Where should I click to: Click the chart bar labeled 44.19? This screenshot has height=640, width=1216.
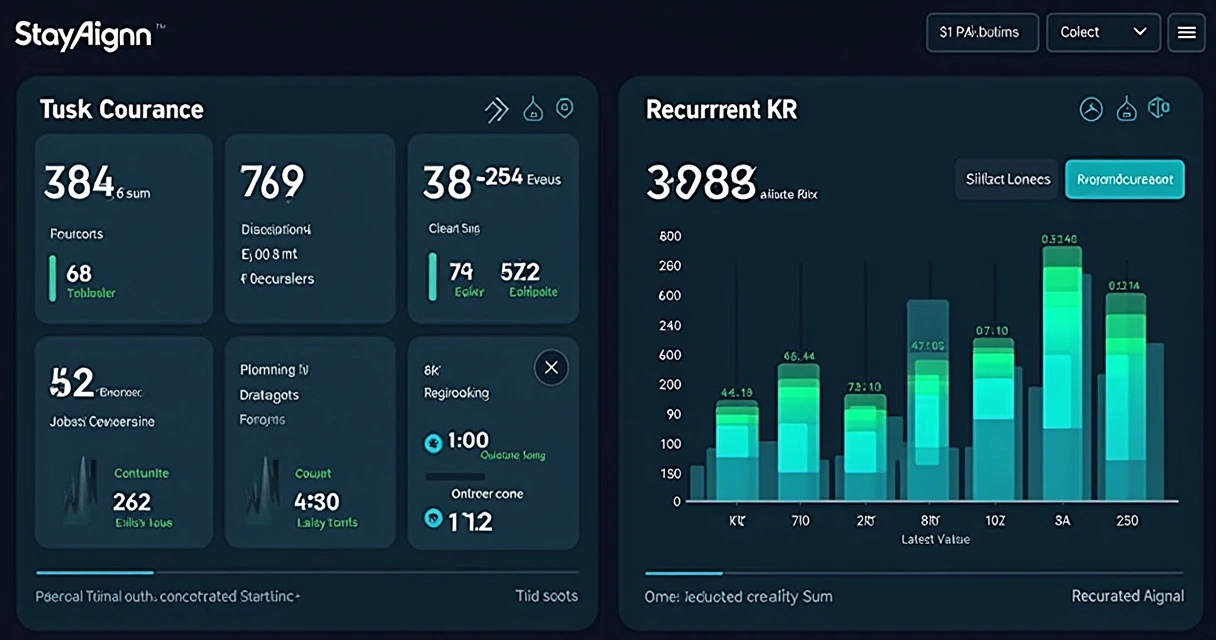[x=738, y=450]
